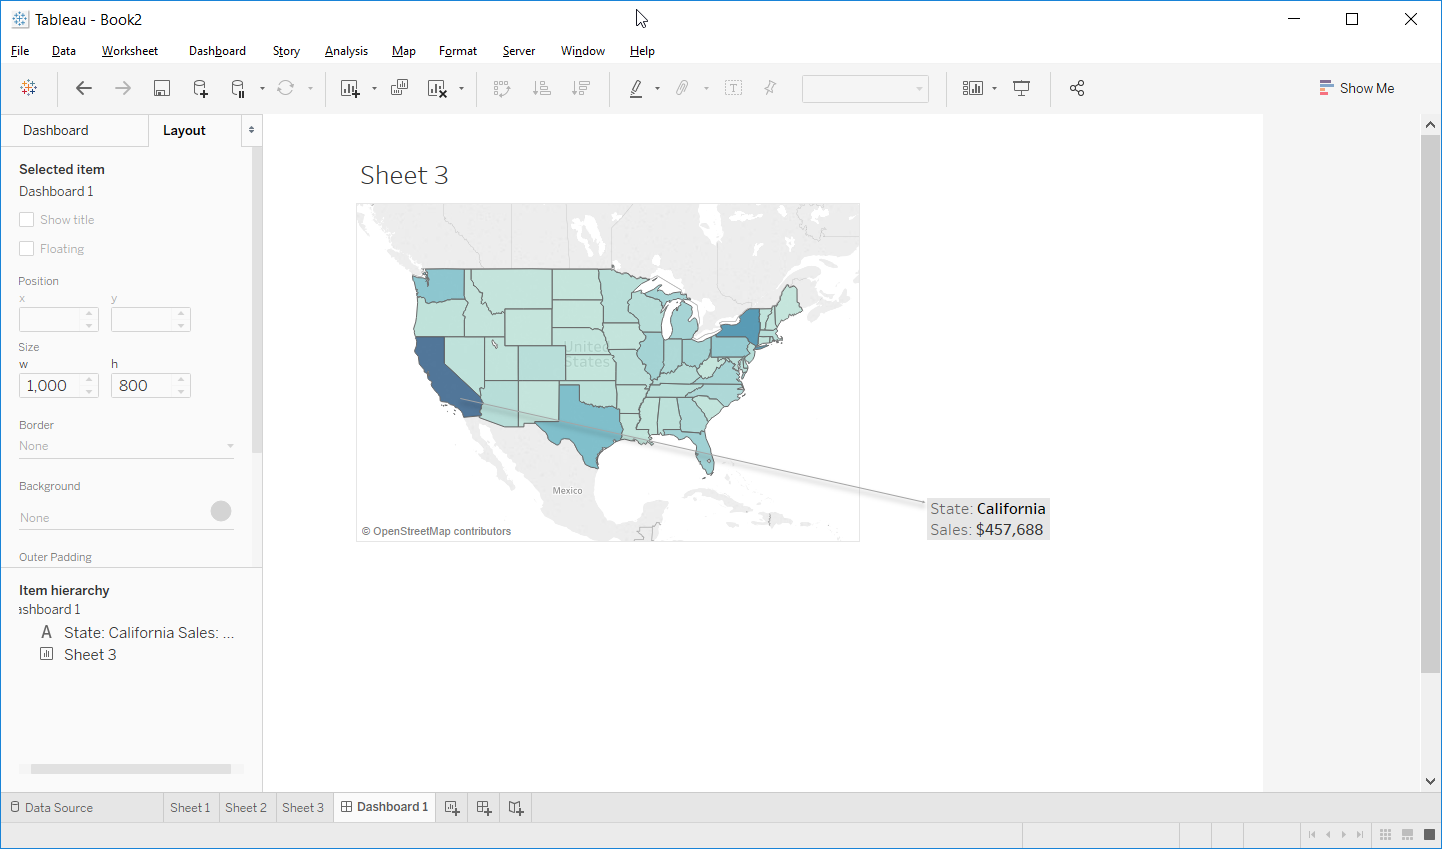Enable the Floating checkbox
The width and height of the screenshot is (1442, 849).
click(26, 248)
